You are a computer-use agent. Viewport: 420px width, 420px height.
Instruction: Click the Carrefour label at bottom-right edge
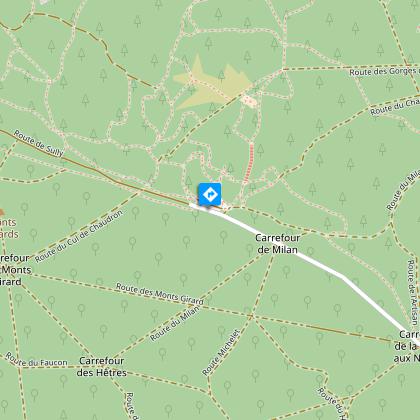pos(407,346)
